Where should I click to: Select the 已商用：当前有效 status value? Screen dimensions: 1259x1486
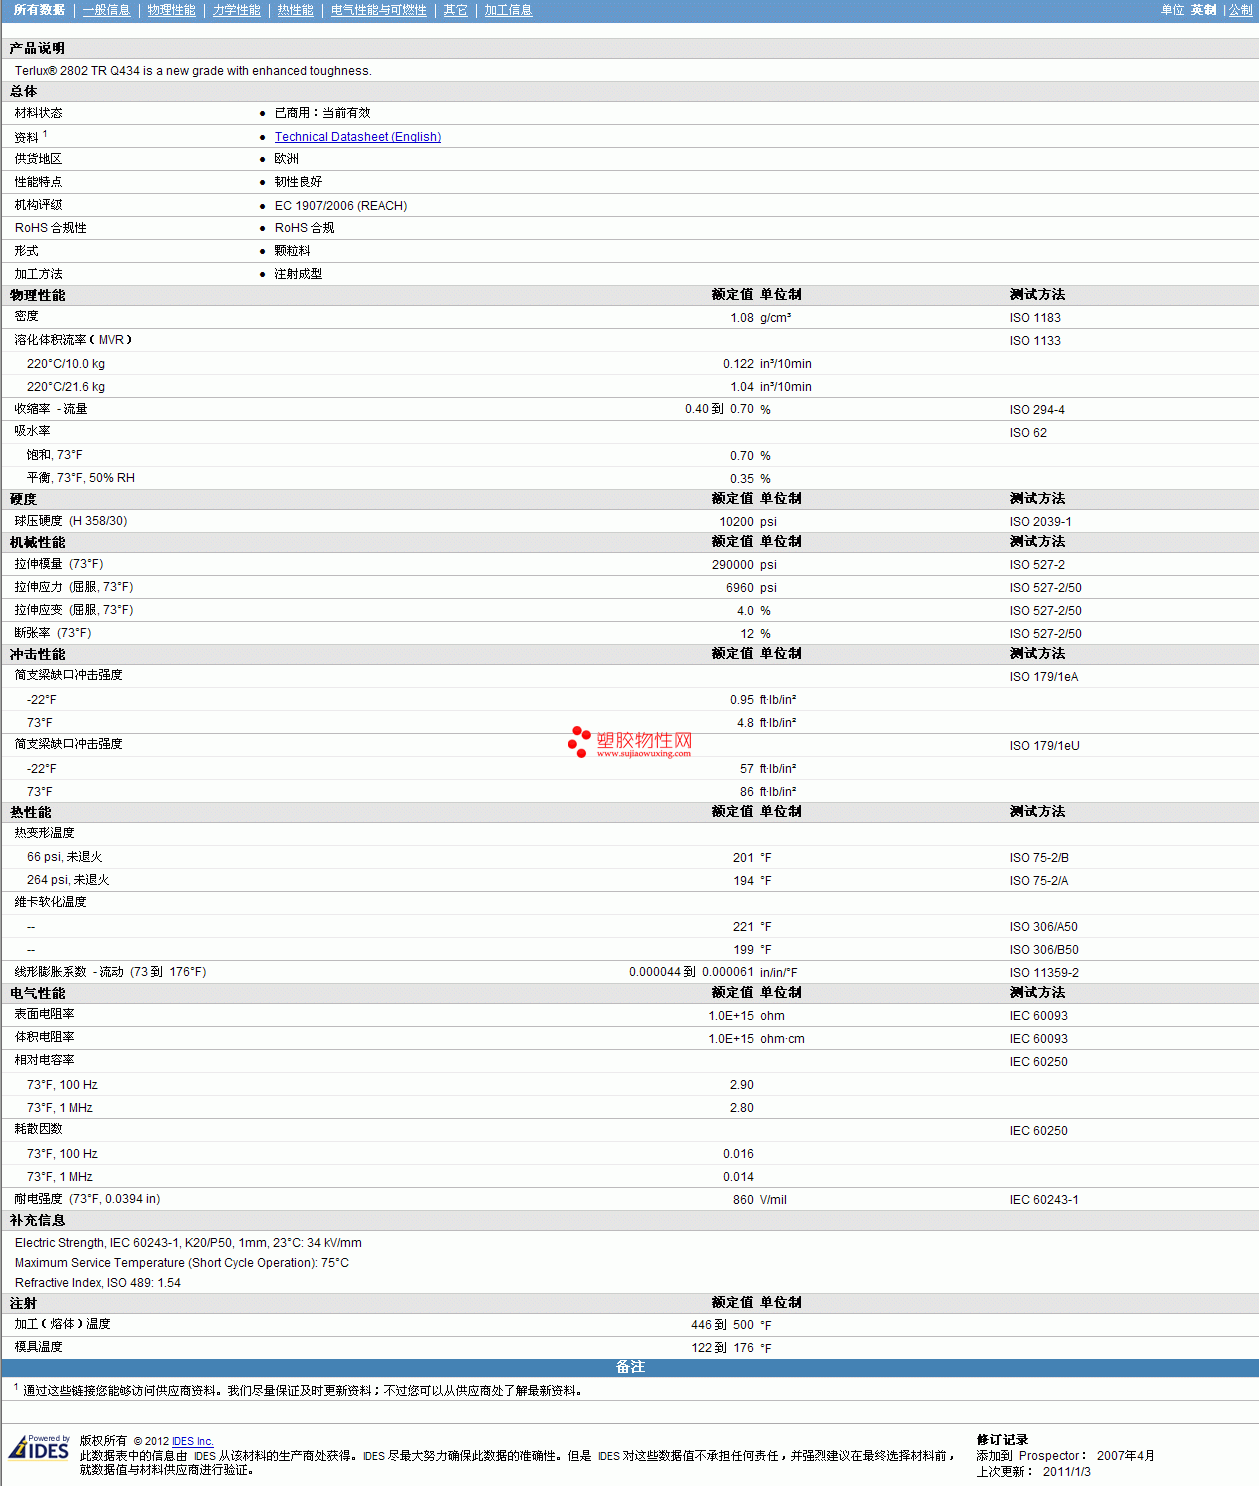[323, 113]
